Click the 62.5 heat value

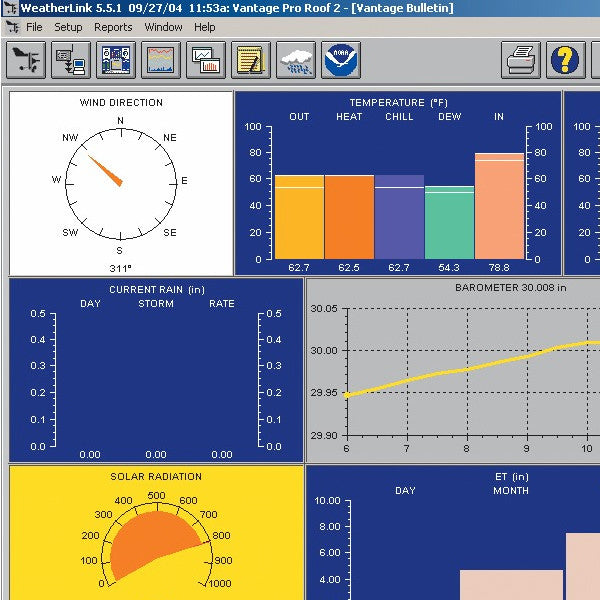point(349,267)
